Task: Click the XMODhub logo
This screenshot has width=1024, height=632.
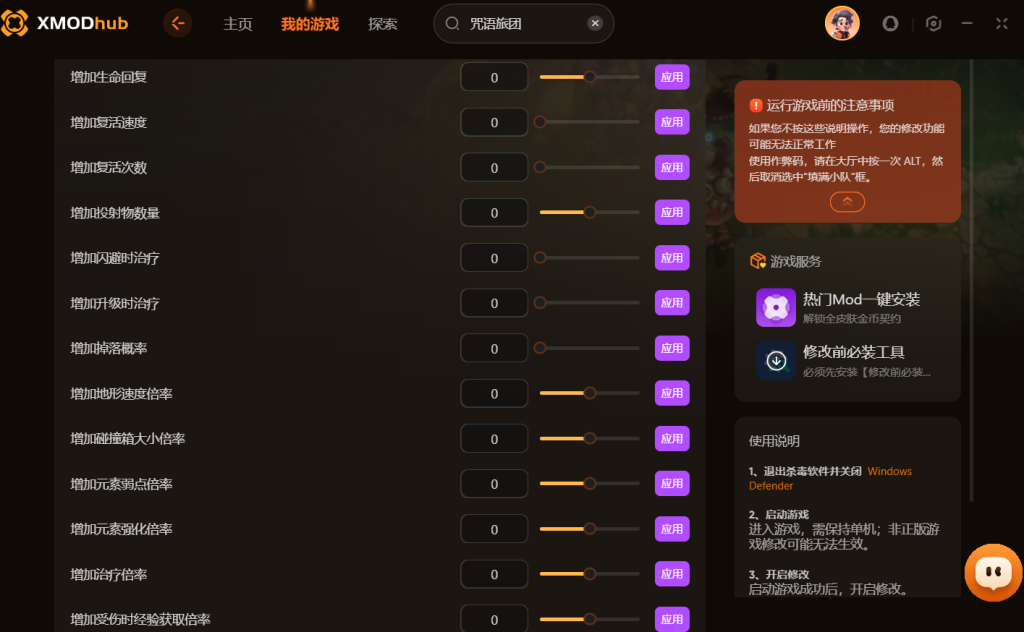Action: [x=65, y=24]
